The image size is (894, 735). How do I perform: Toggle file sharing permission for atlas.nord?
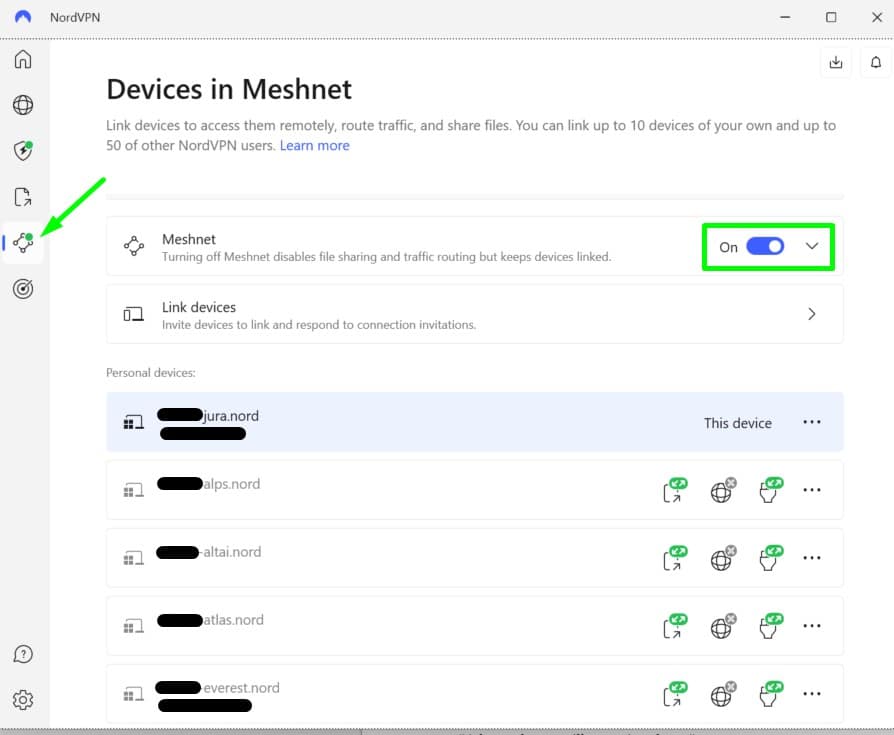tap(675, 626)
